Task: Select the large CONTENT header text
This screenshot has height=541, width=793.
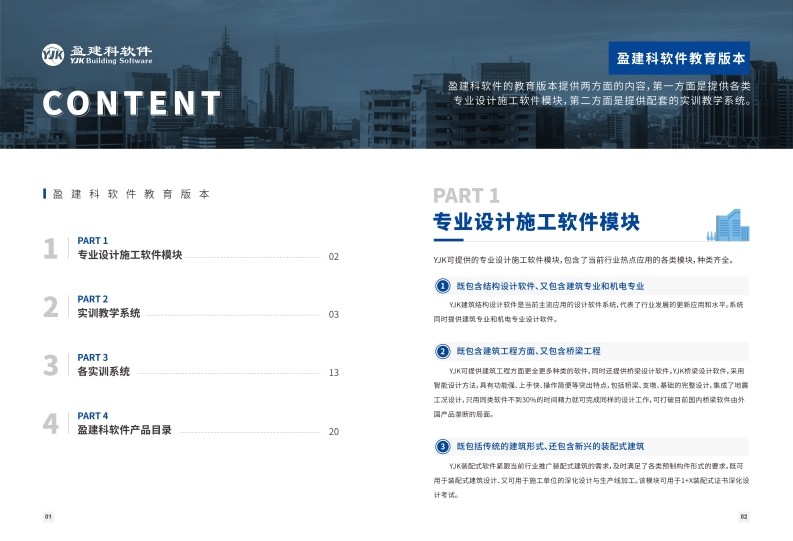Action: (x=131, y=103)
